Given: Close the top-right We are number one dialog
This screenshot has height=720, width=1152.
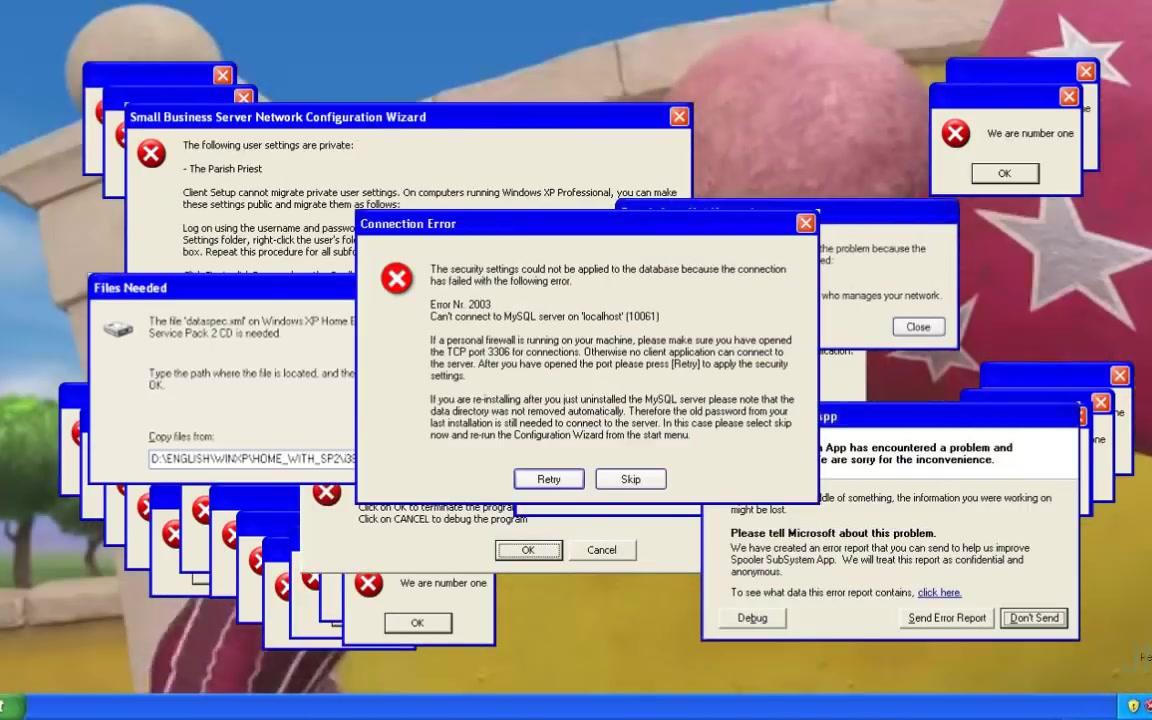Looking at the screenshot, I should click(x=1070, y=96).
